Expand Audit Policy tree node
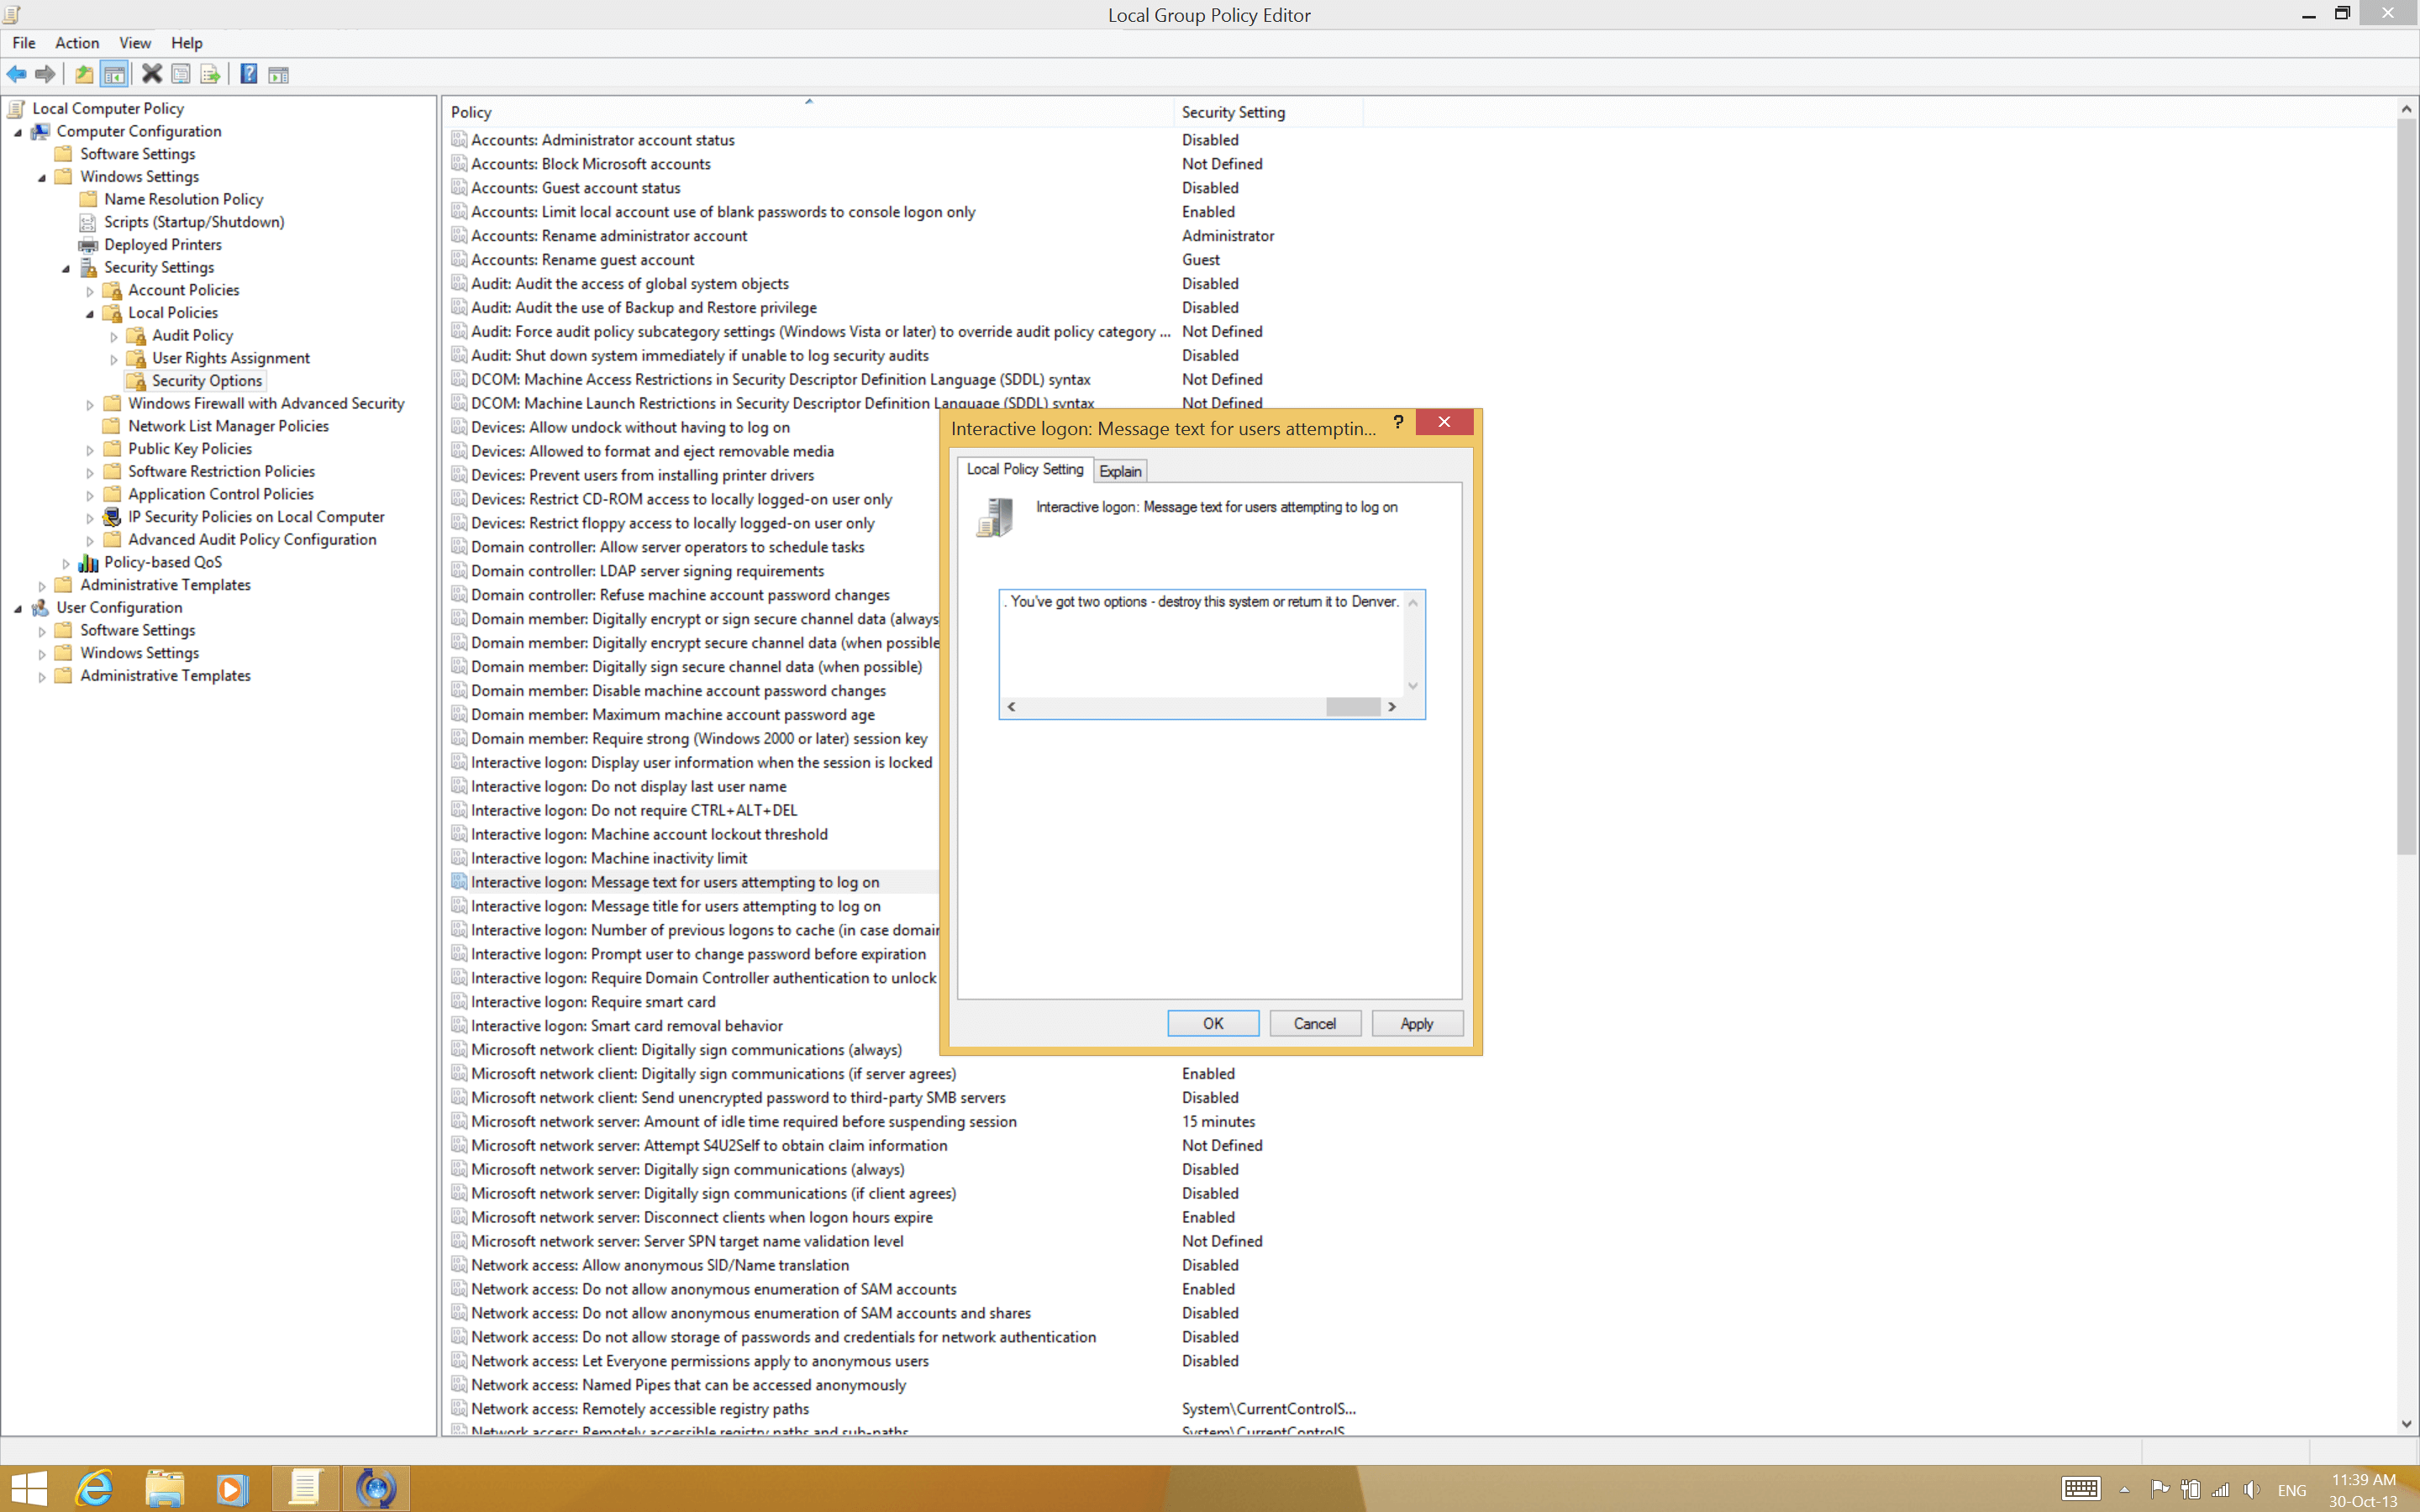The image size is (2420, 1512). [x=114, y=336]
